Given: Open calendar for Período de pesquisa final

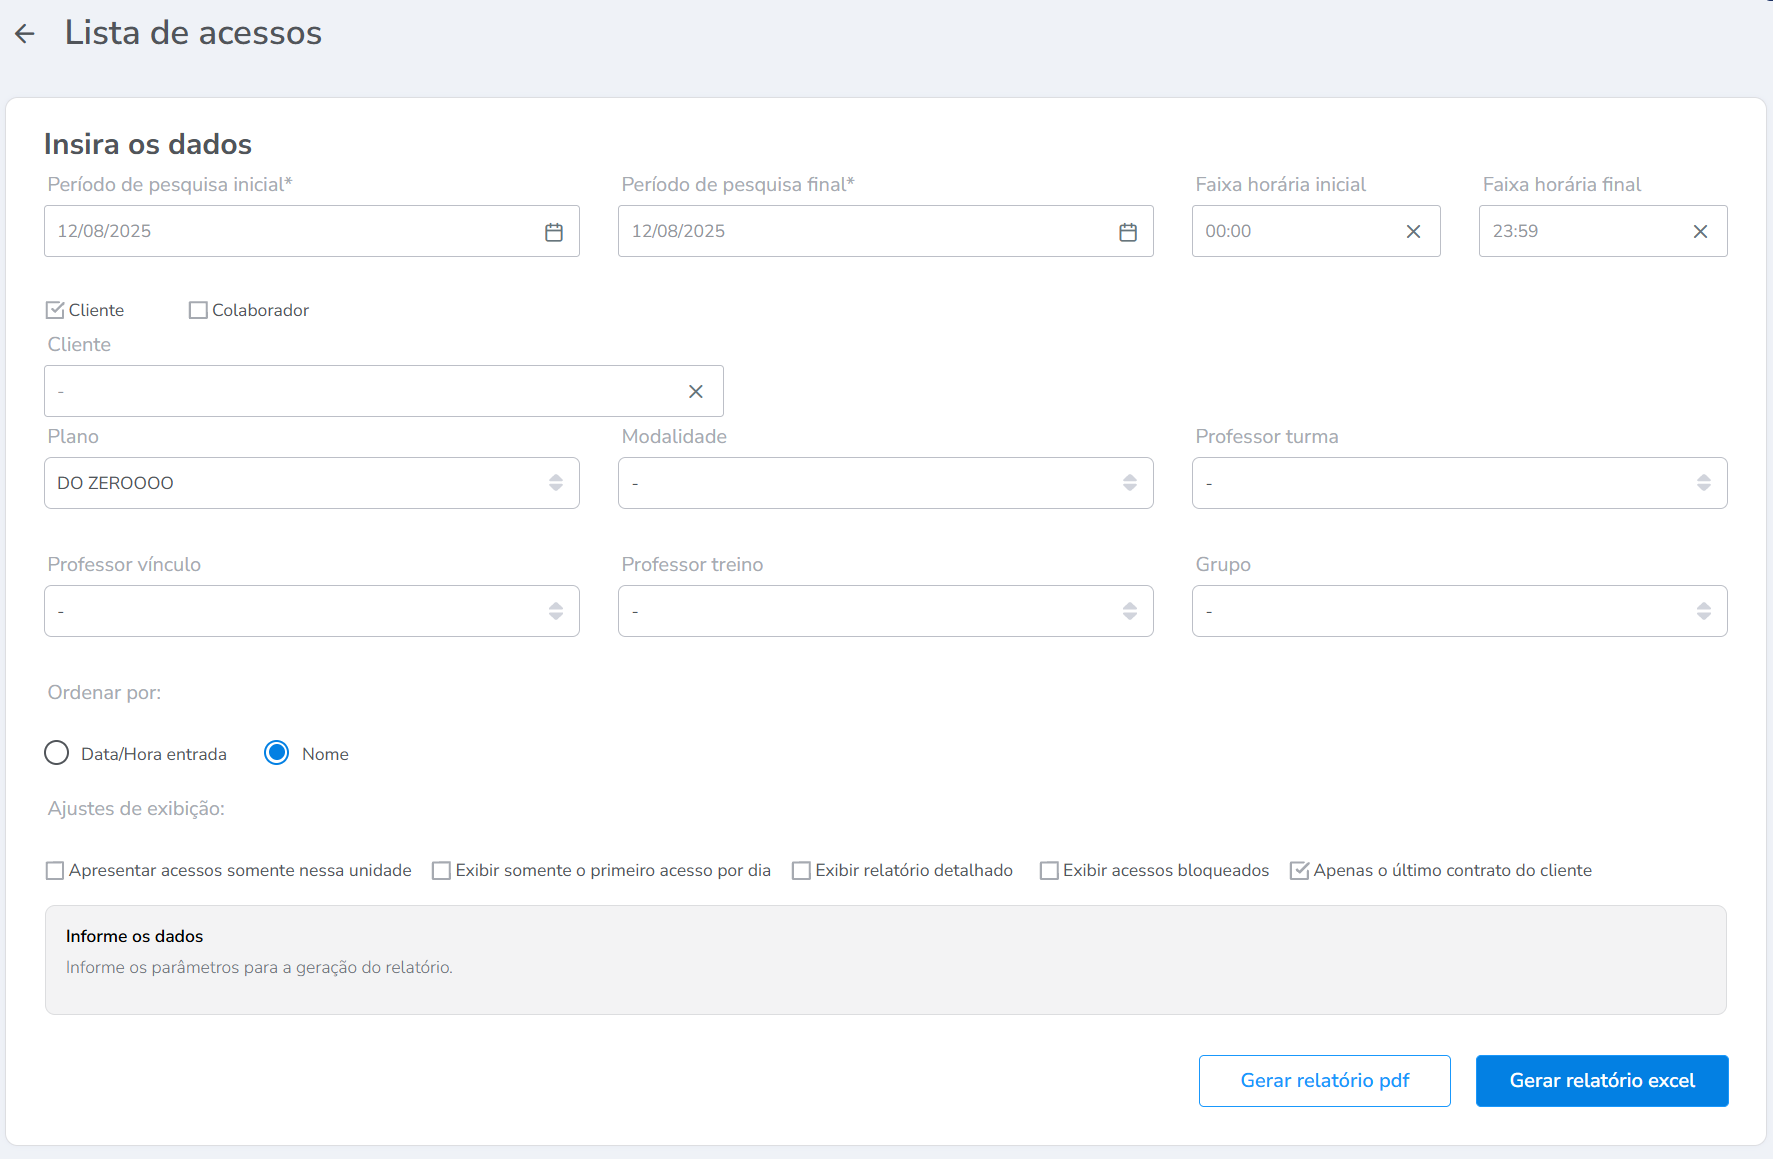Looking at the screenshot, I should [x=1127, y=232].
